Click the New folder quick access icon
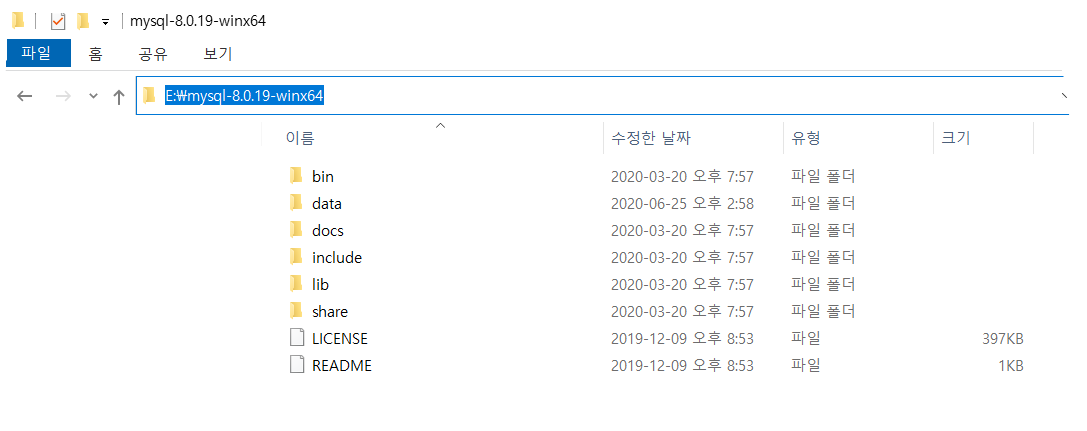The image size is (1087, 431). pyautogui.click(x=83, y=21)
